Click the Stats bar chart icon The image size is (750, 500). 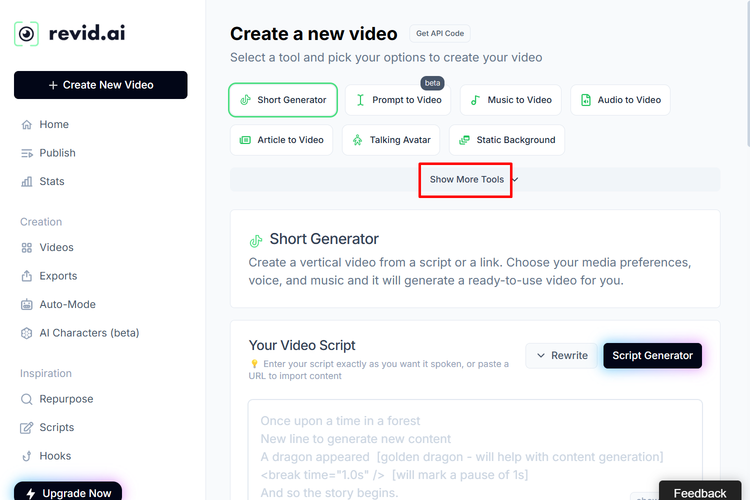click(27, 182)
